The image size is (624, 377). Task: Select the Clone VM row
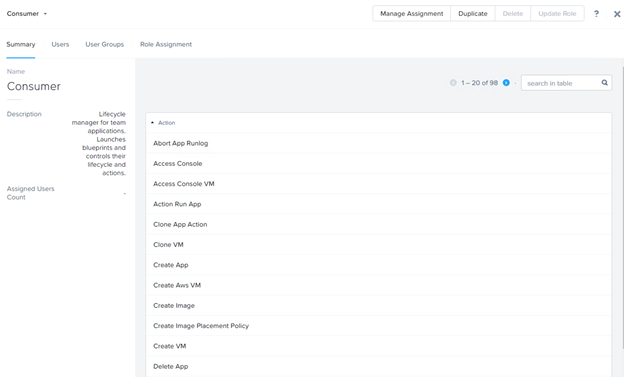point(378,244)
